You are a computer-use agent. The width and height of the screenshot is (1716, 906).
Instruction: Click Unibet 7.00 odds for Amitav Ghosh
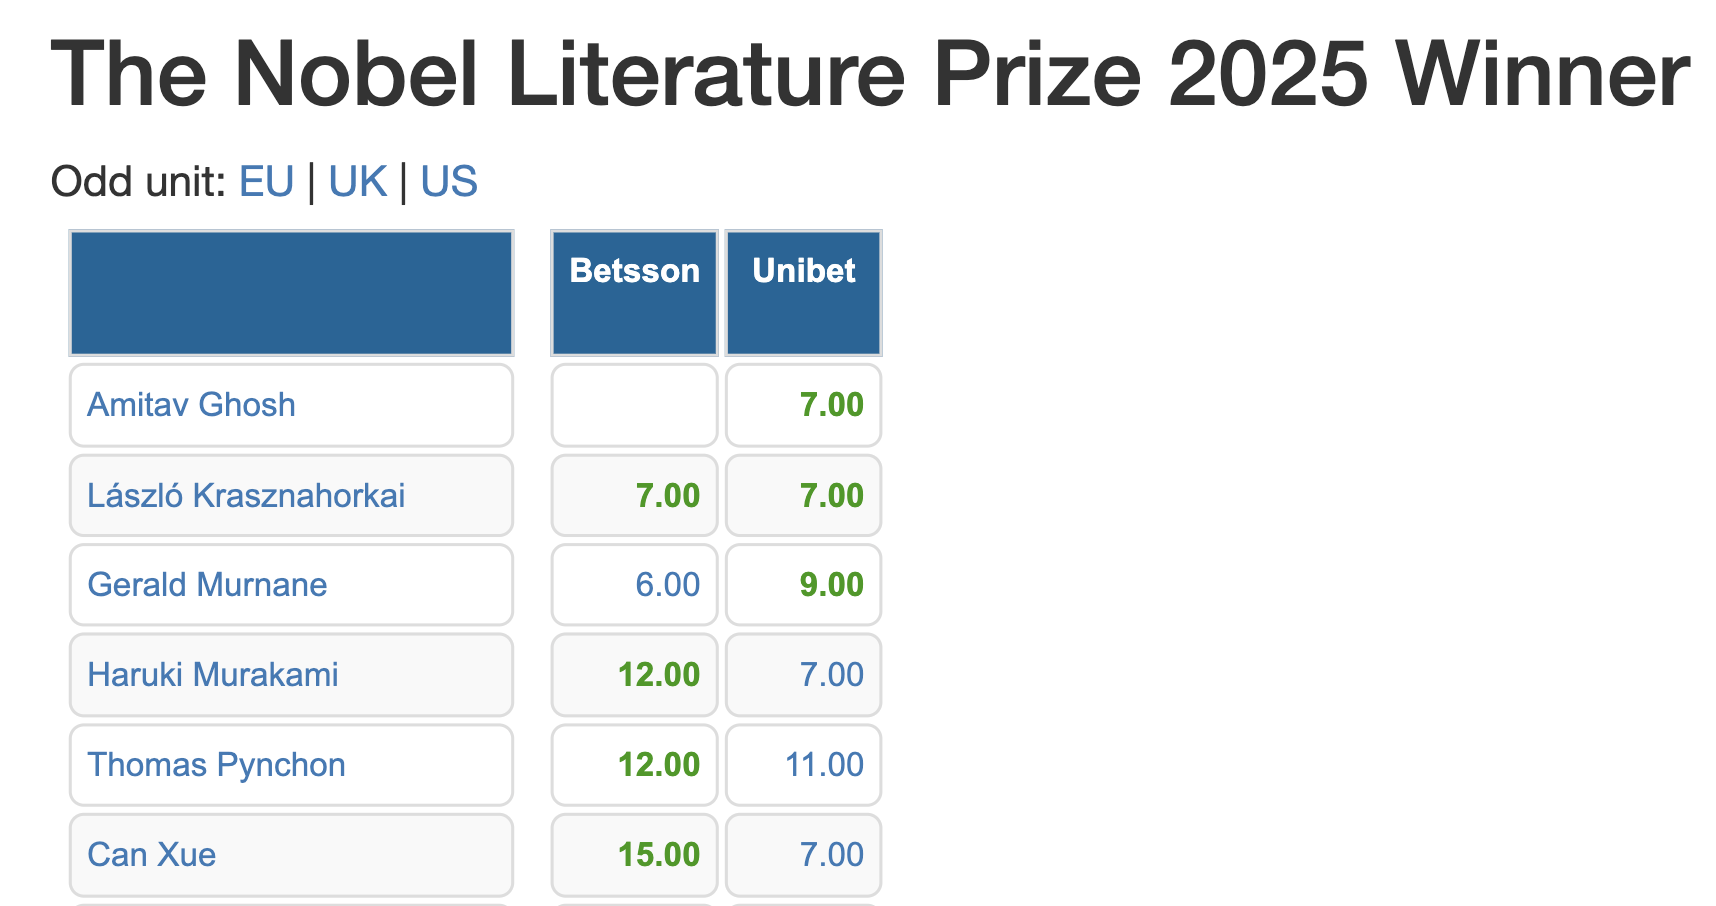831,405
